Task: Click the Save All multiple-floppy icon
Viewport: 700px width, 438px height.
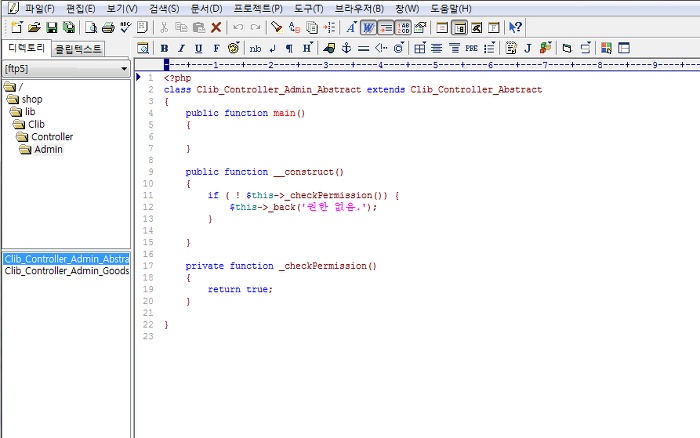Action: 69,27
